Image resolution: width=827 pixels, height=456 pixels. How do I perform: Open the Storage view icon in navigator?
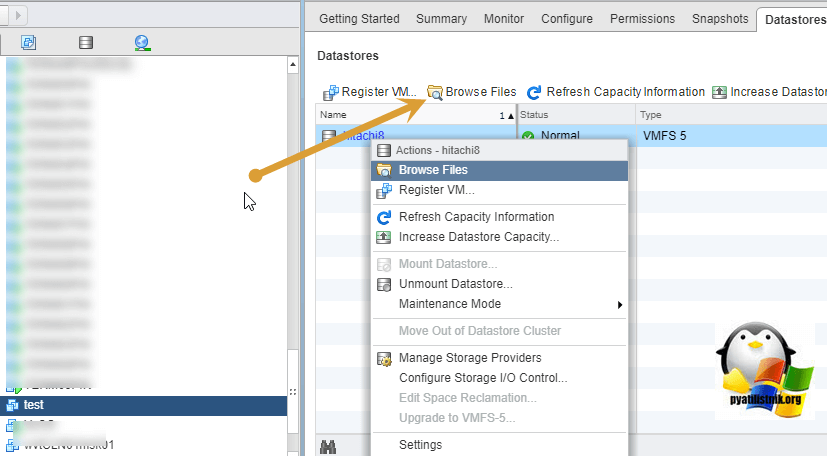point(87,42)
